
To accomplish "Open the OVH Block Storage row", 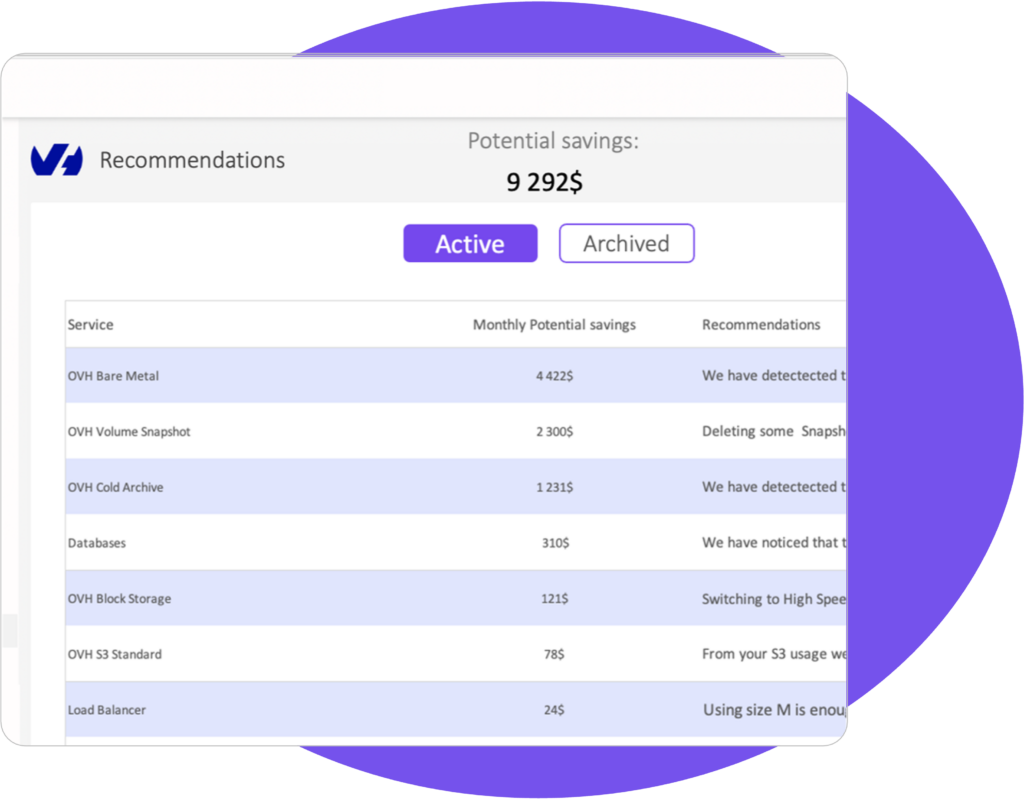I will (x=456, y=598).
